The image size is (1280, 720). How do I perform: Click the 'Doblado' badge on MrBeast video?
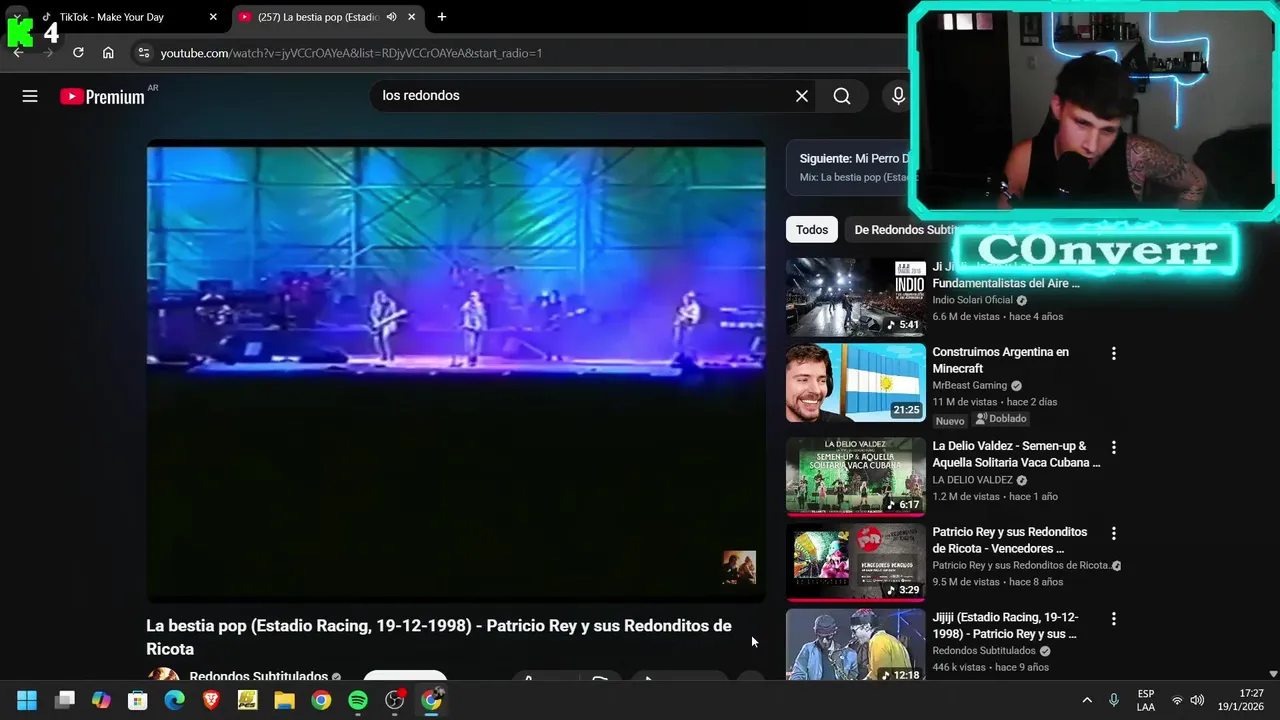[x=1001, y=419]
